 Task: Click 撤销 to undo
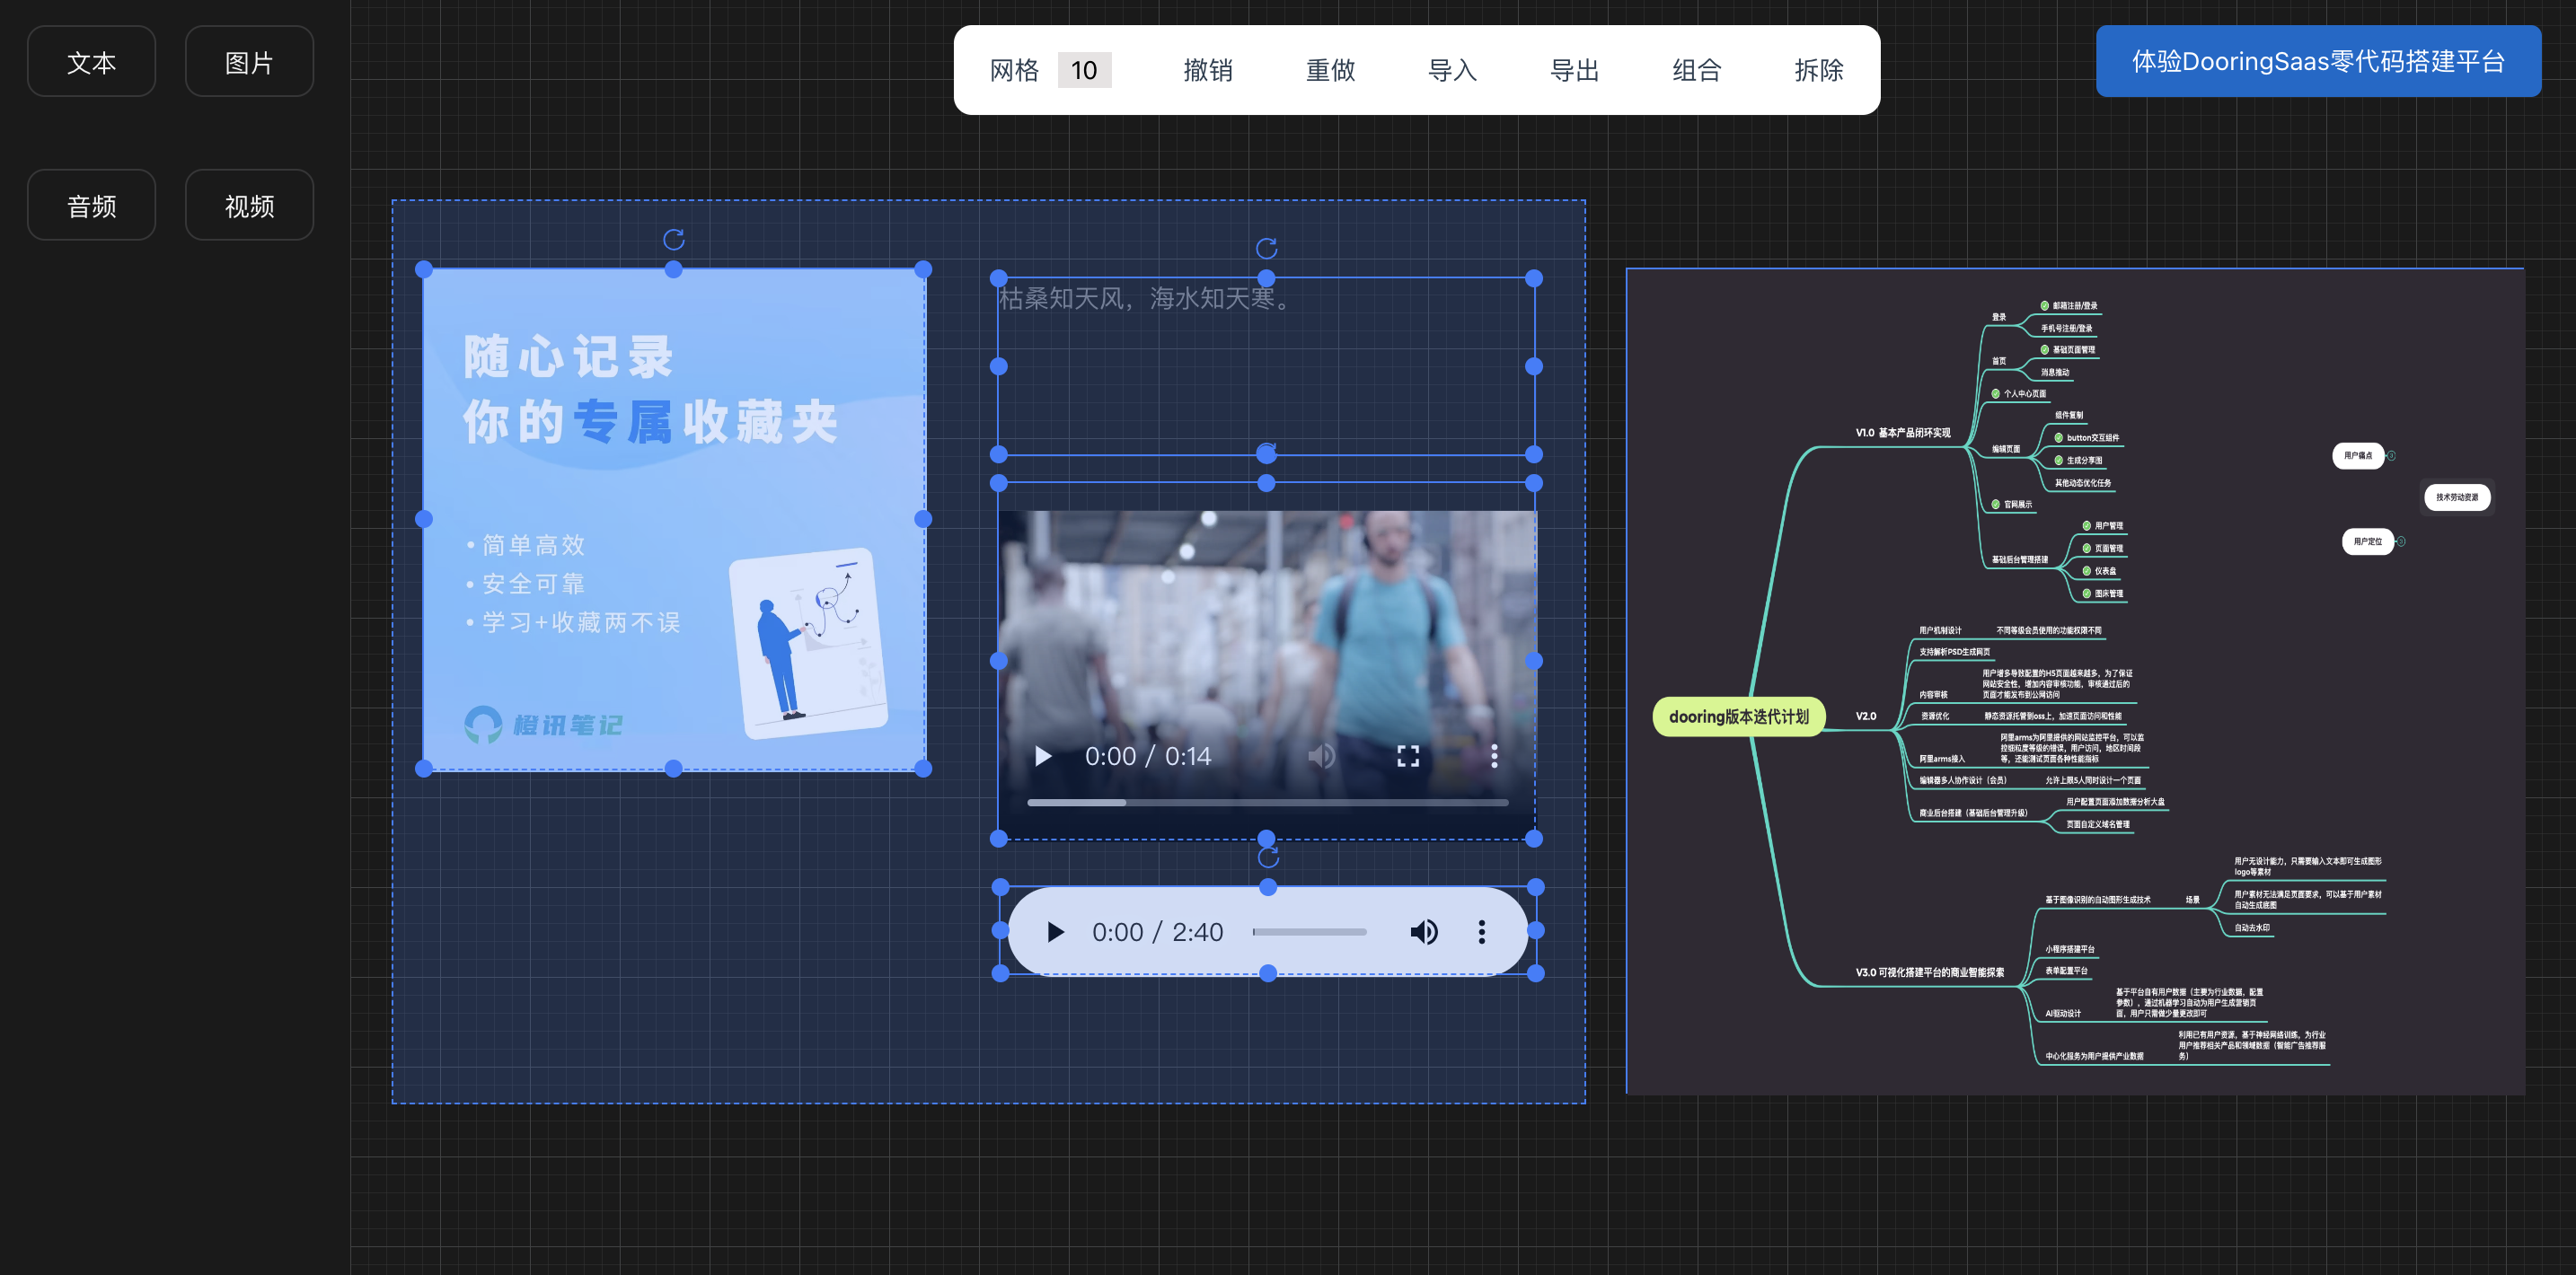coord(1208,70)
